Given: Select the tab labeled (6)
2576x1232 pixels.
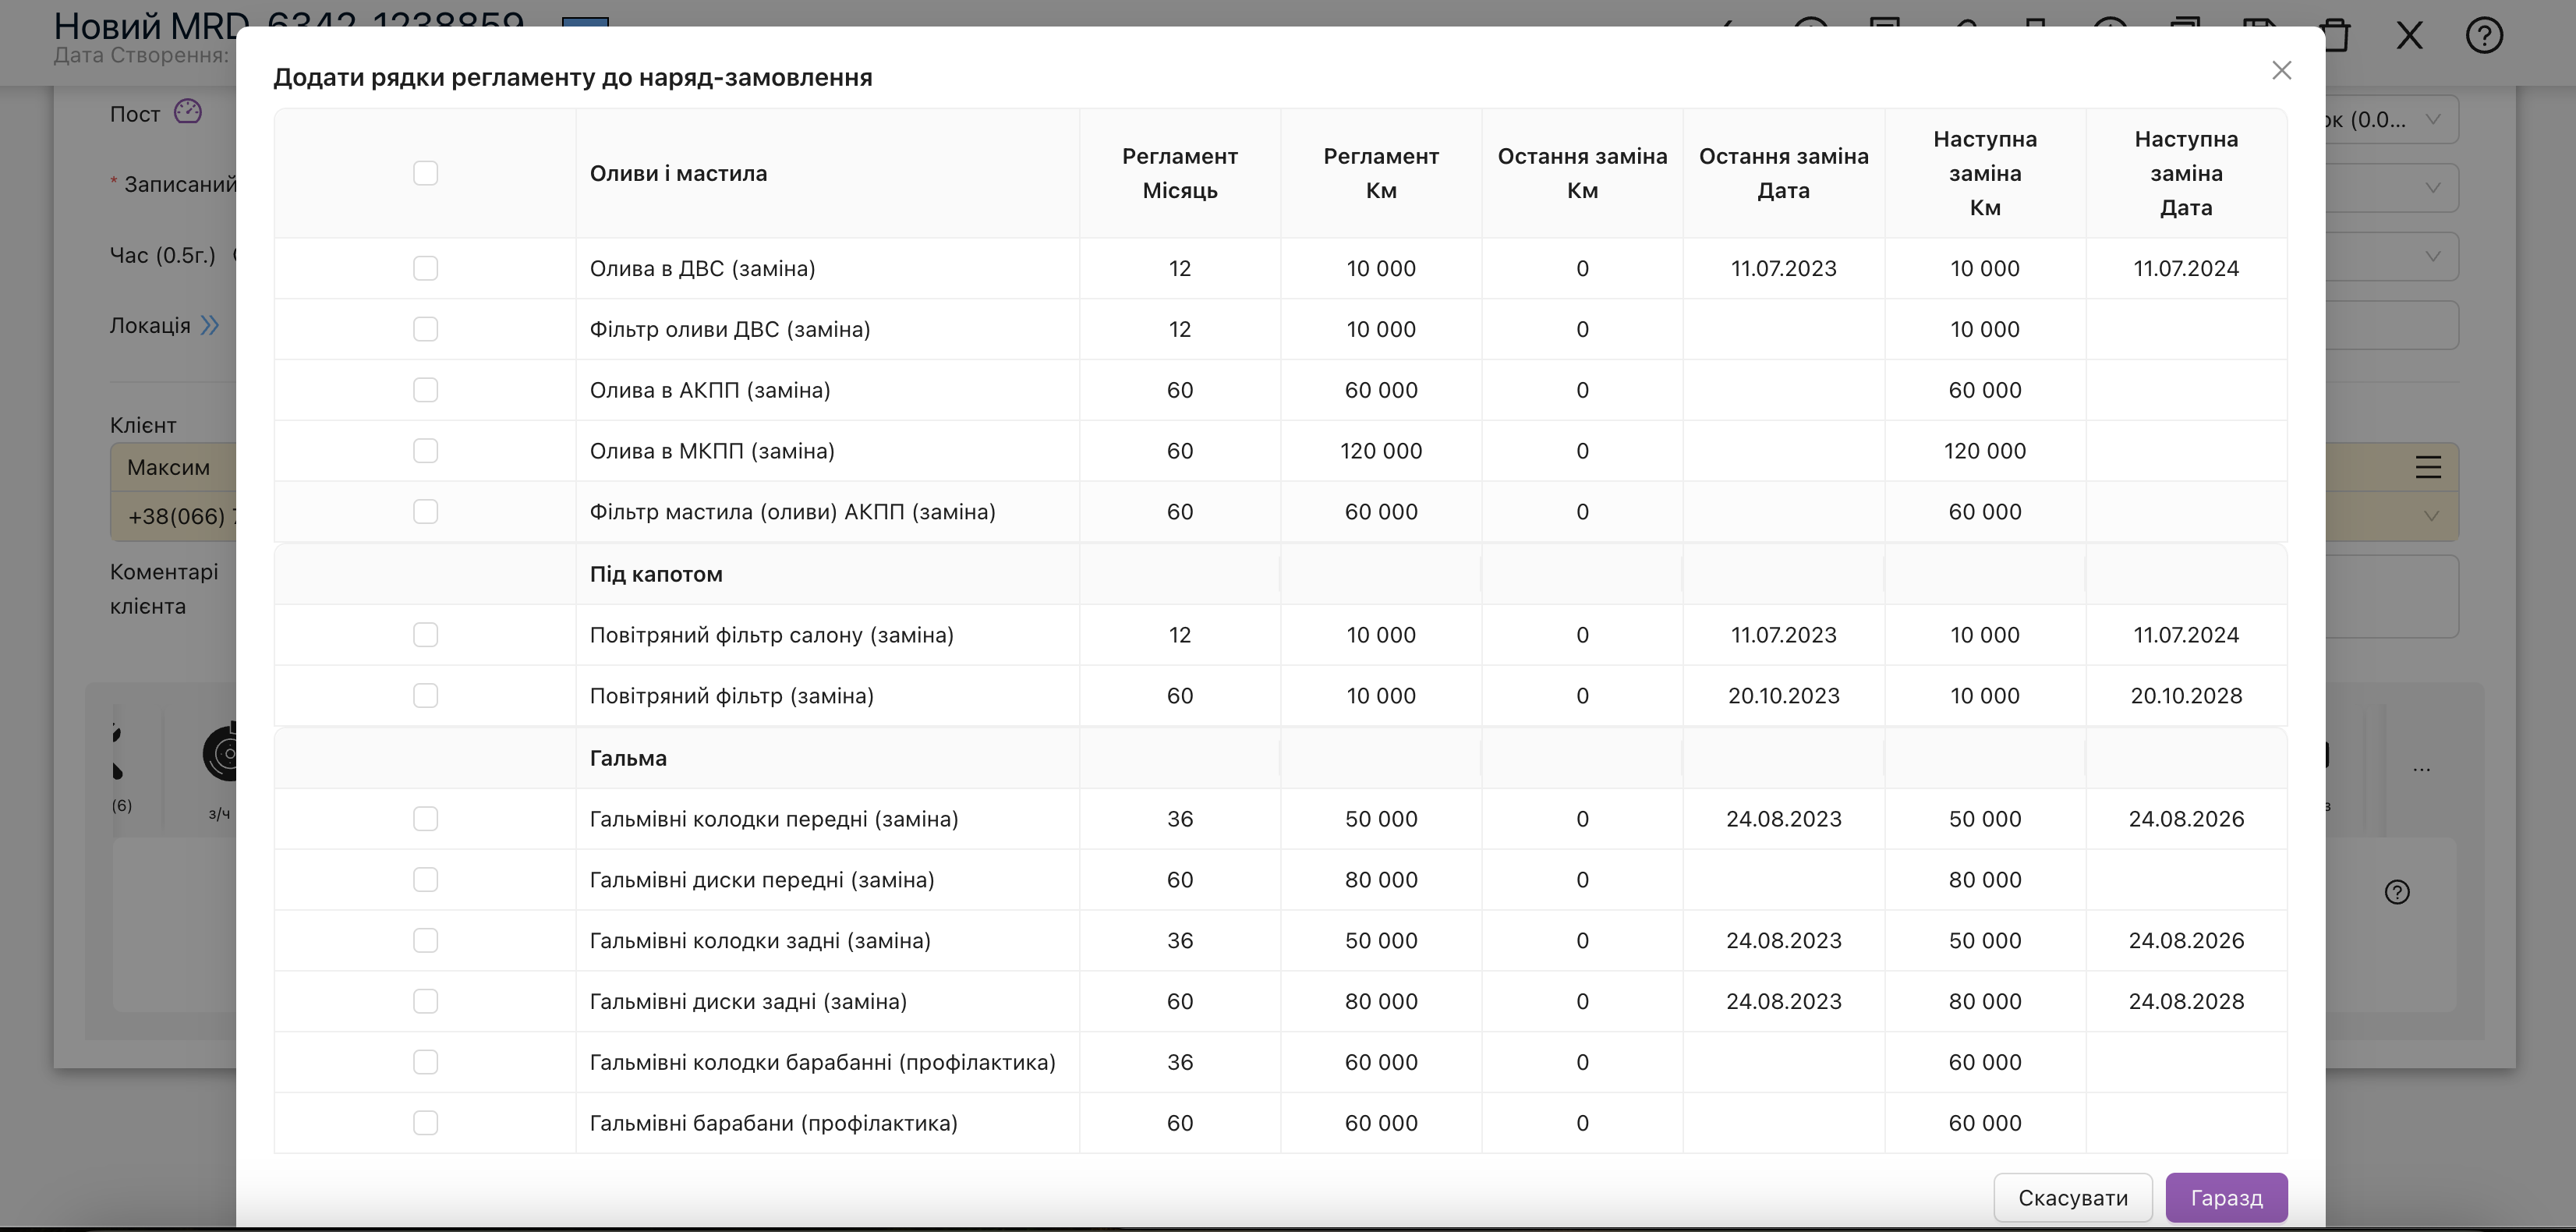Looking at the screenshot, I should point(121,770).
